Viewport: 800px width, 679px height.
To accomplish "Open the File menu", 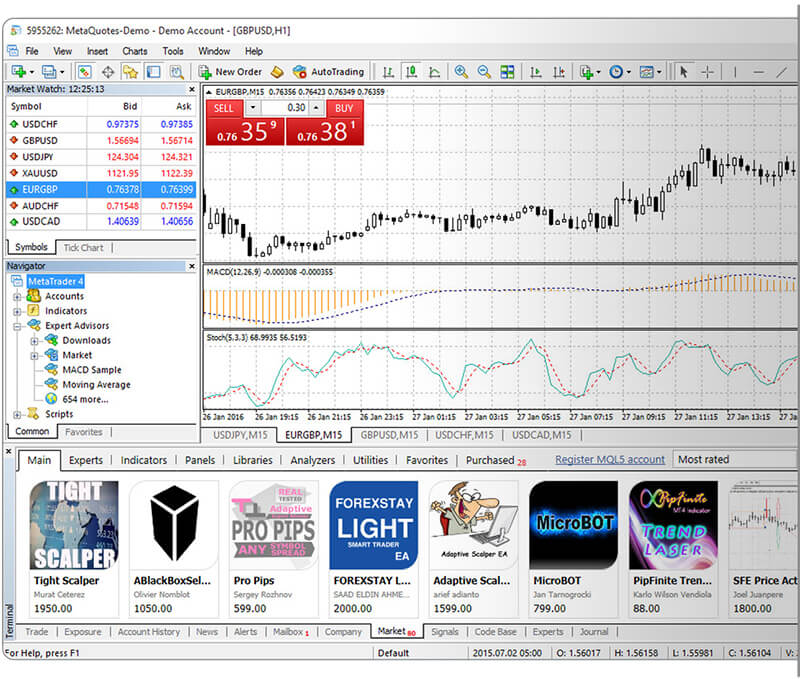I will (32, 51).
